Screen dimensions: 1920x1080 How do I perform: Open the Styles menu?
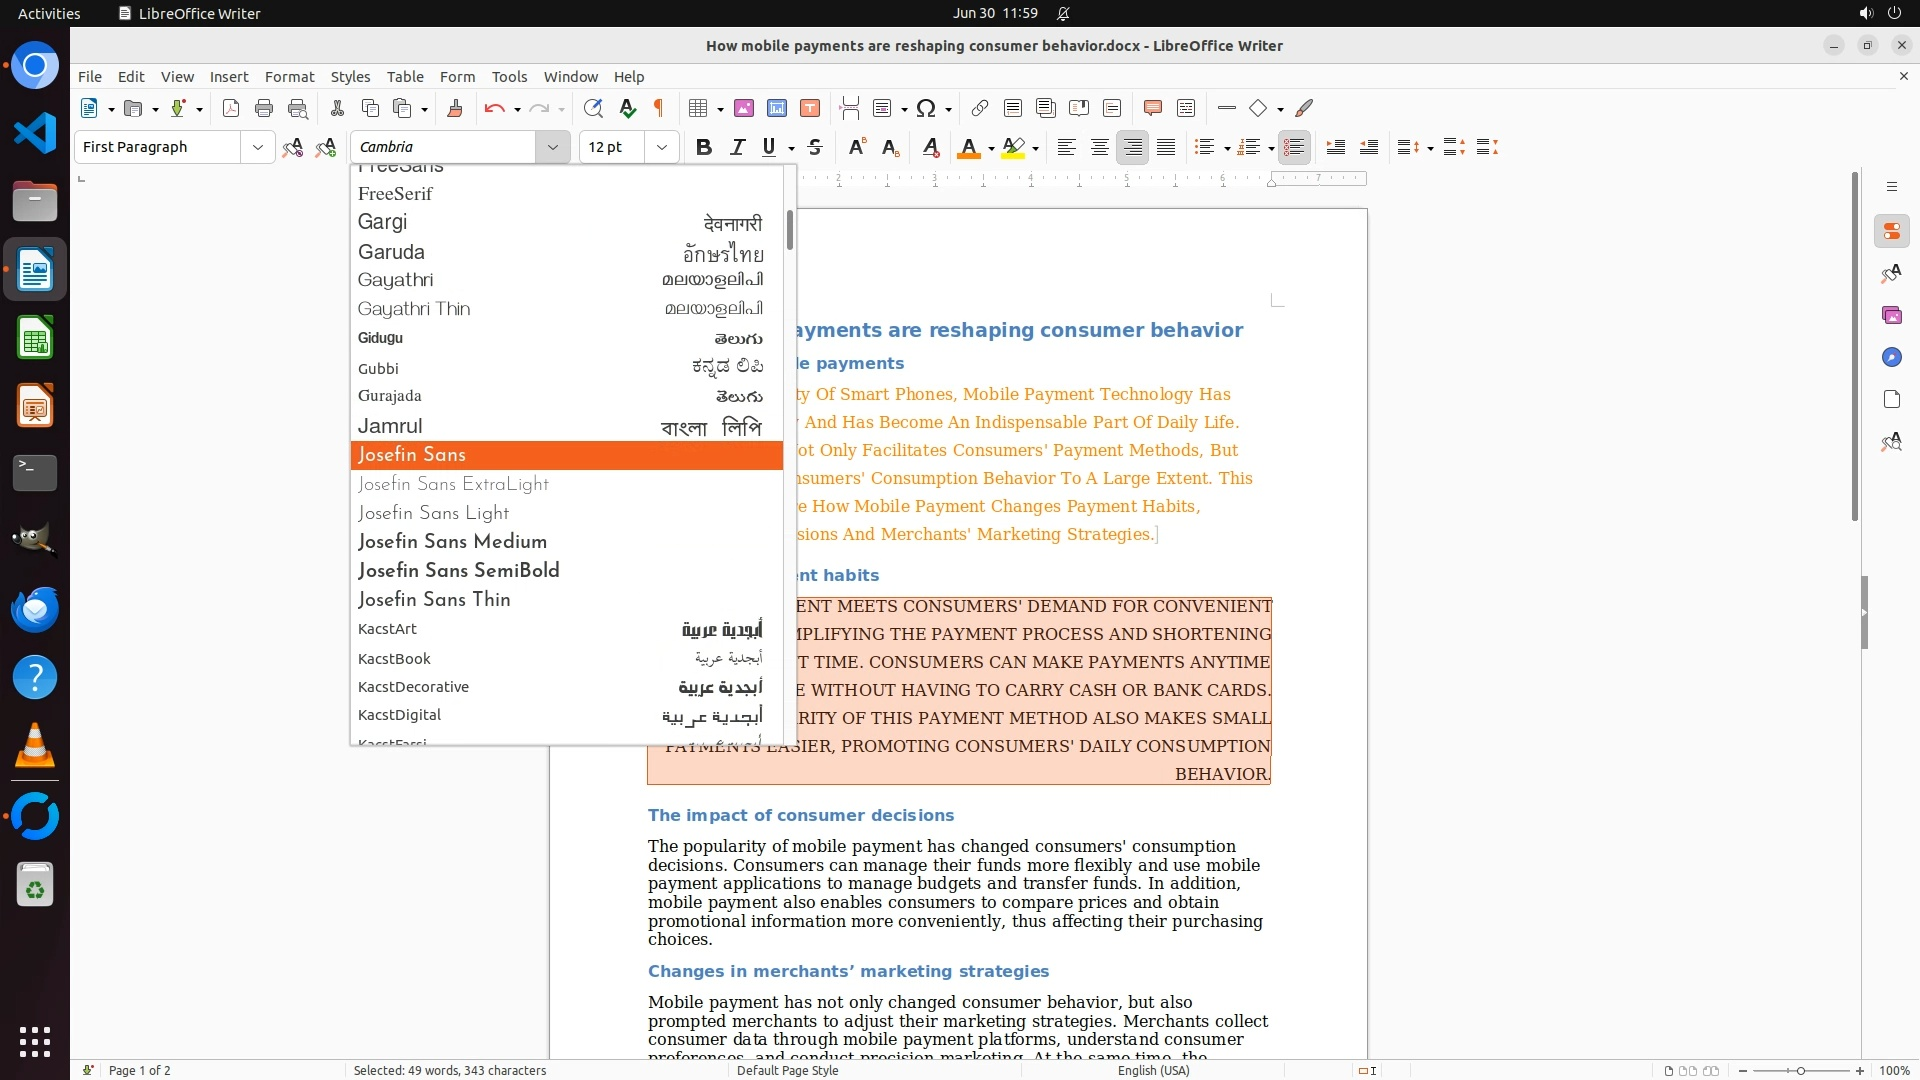click(350, 76)
